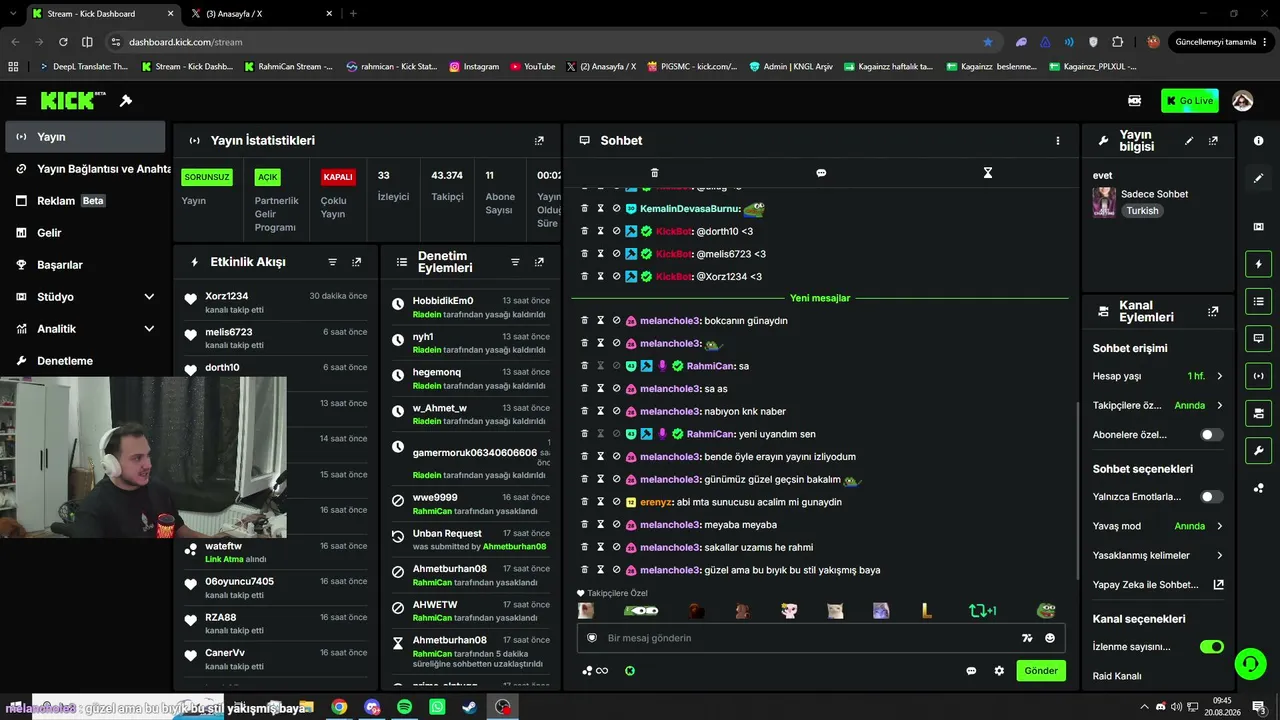Open the emoji picker in message box
The width and height of the screenshot is (1280, 720).
pos(1050,638)
